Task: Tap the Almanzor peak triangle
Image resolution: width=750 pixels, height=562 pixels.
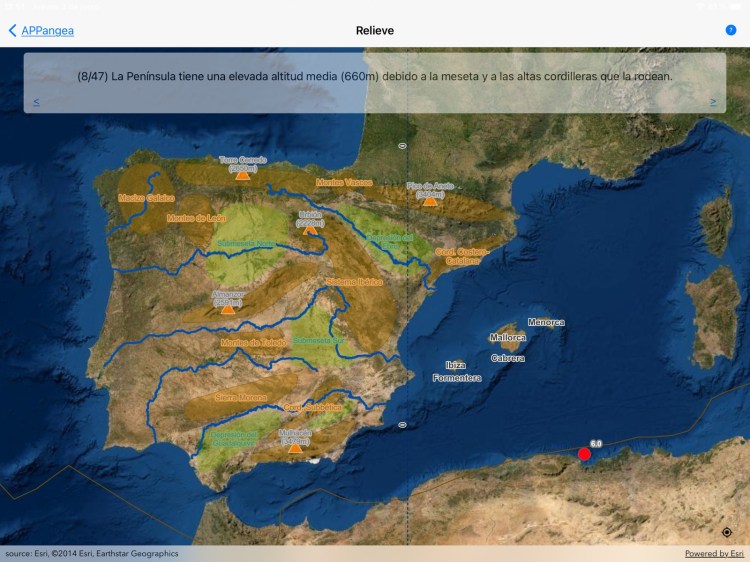Action: pyautogui.click(x=228, y=309)
